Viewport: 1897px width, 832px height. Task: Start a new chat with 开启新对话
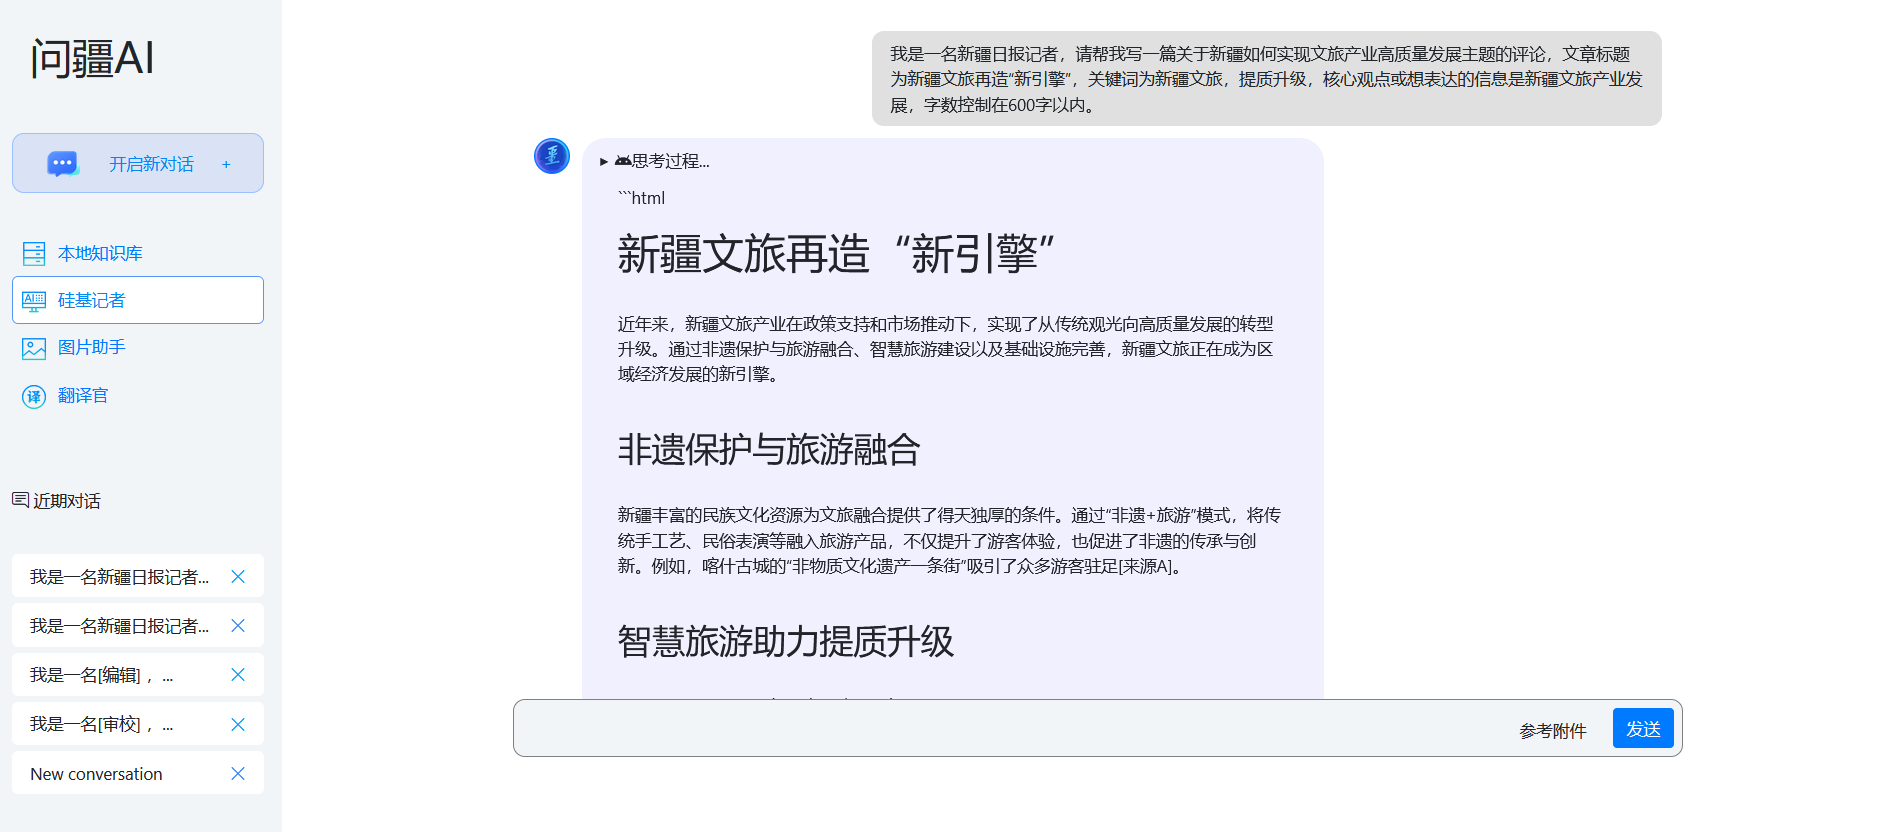(x=138, y=163)
